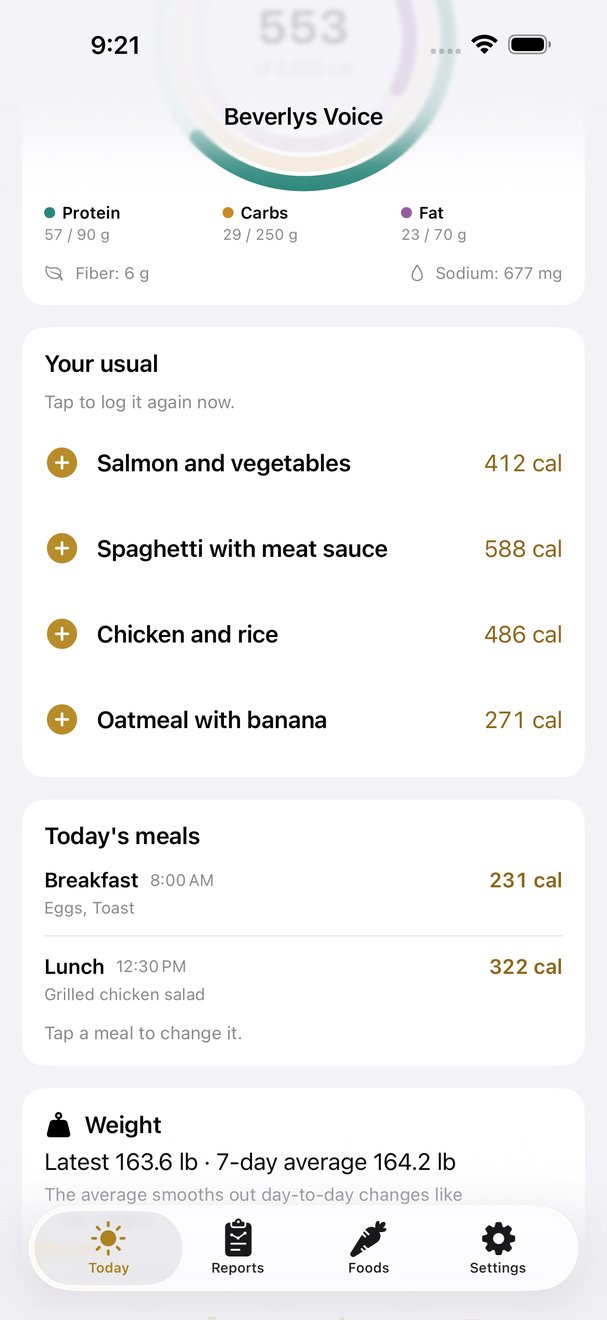
Task: Switch to the Reports tab label
Action: 238,1268
